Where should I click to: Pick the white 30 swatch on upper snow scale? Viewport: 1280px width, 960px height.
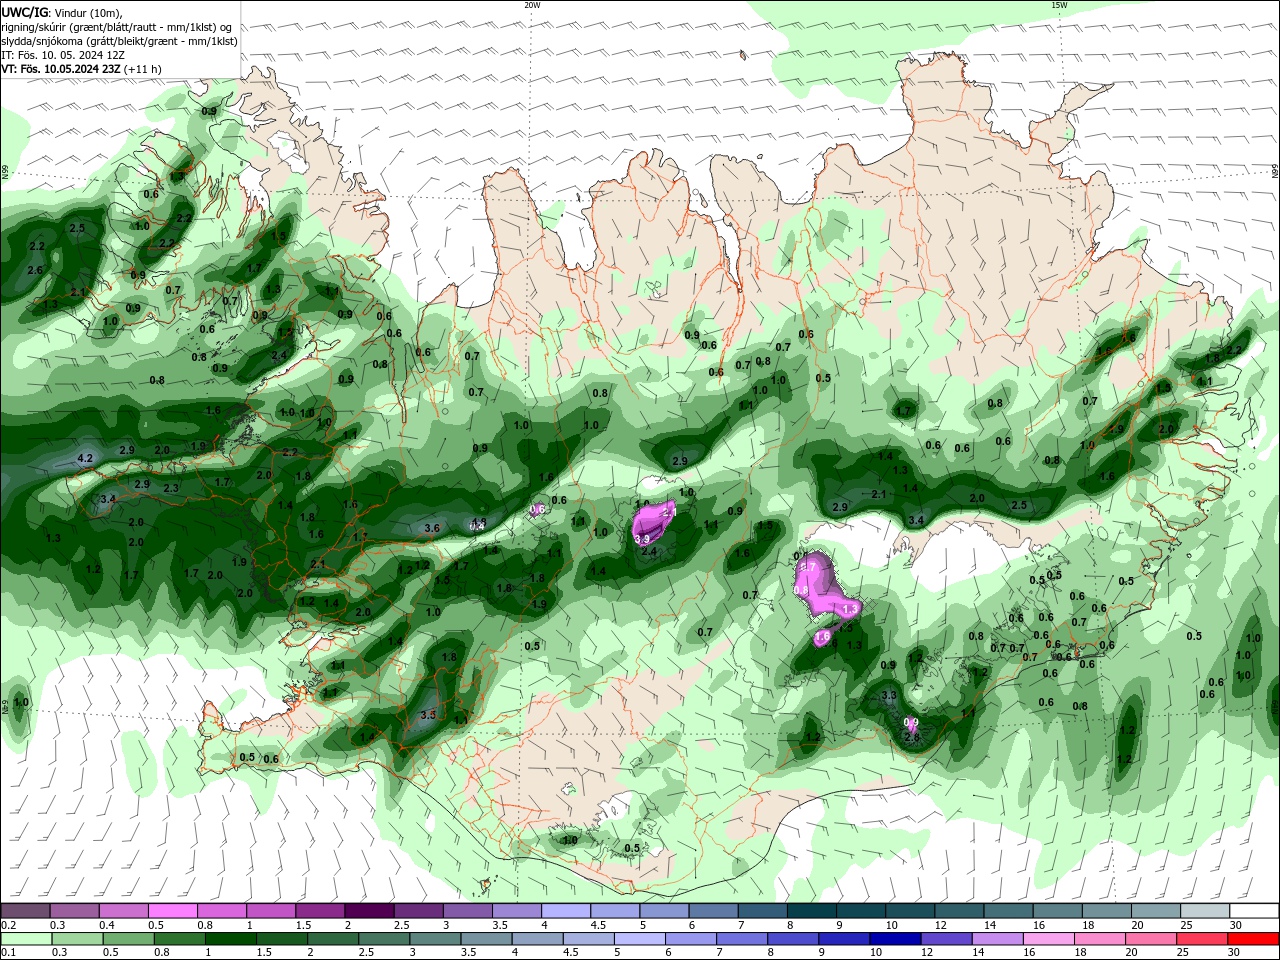pyautogui.click(x=1253, y=911)
